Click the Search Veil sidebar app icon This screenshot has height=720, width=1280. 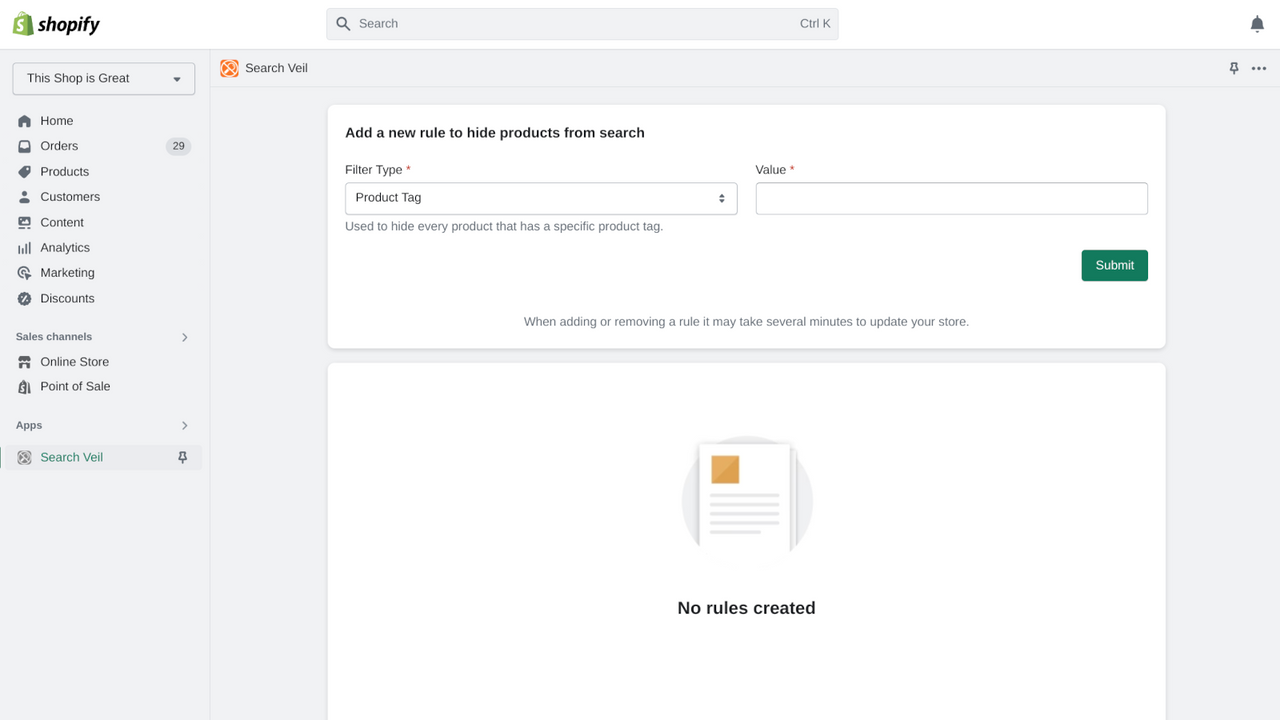[x=25, y=458]
